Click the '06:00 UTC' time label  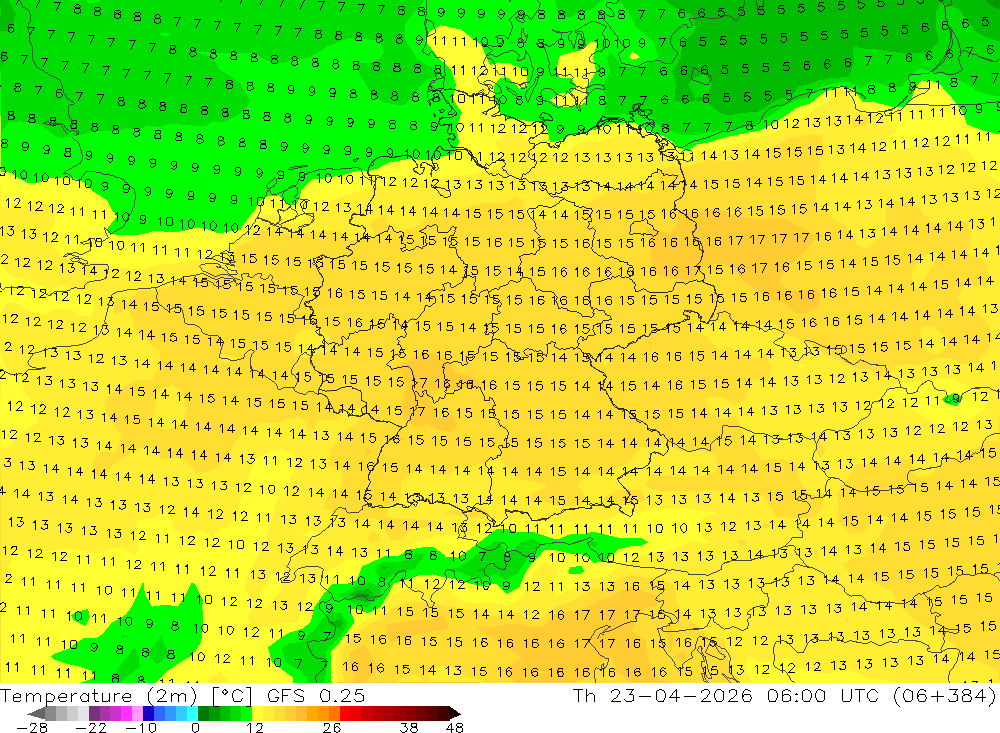(x=823, y=695)
